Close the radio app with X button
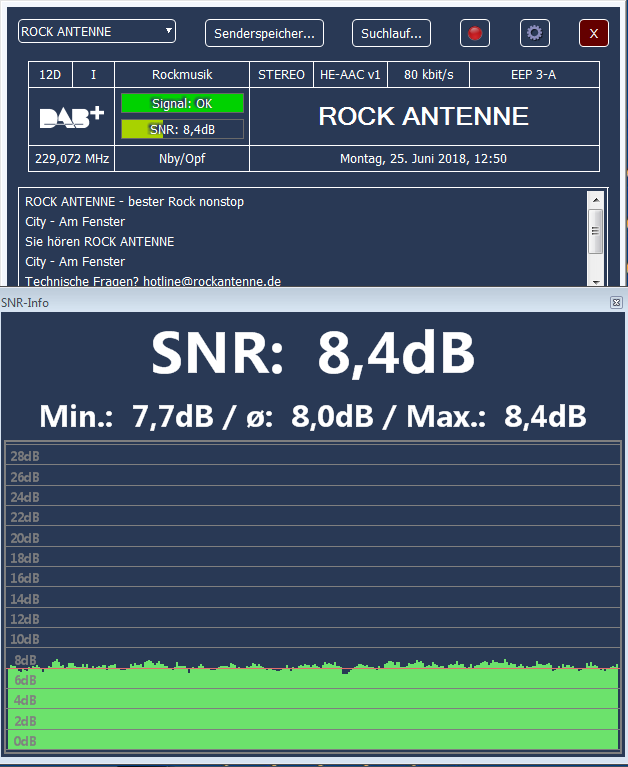Screen dimensions: 628x767 [594, 33]
